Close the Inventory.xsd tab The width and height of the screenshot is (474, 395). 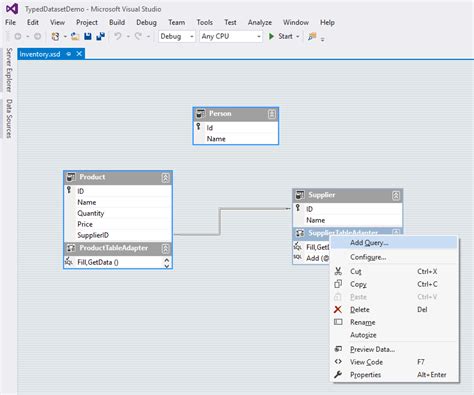pyautogui.click(x=79, y=54)
